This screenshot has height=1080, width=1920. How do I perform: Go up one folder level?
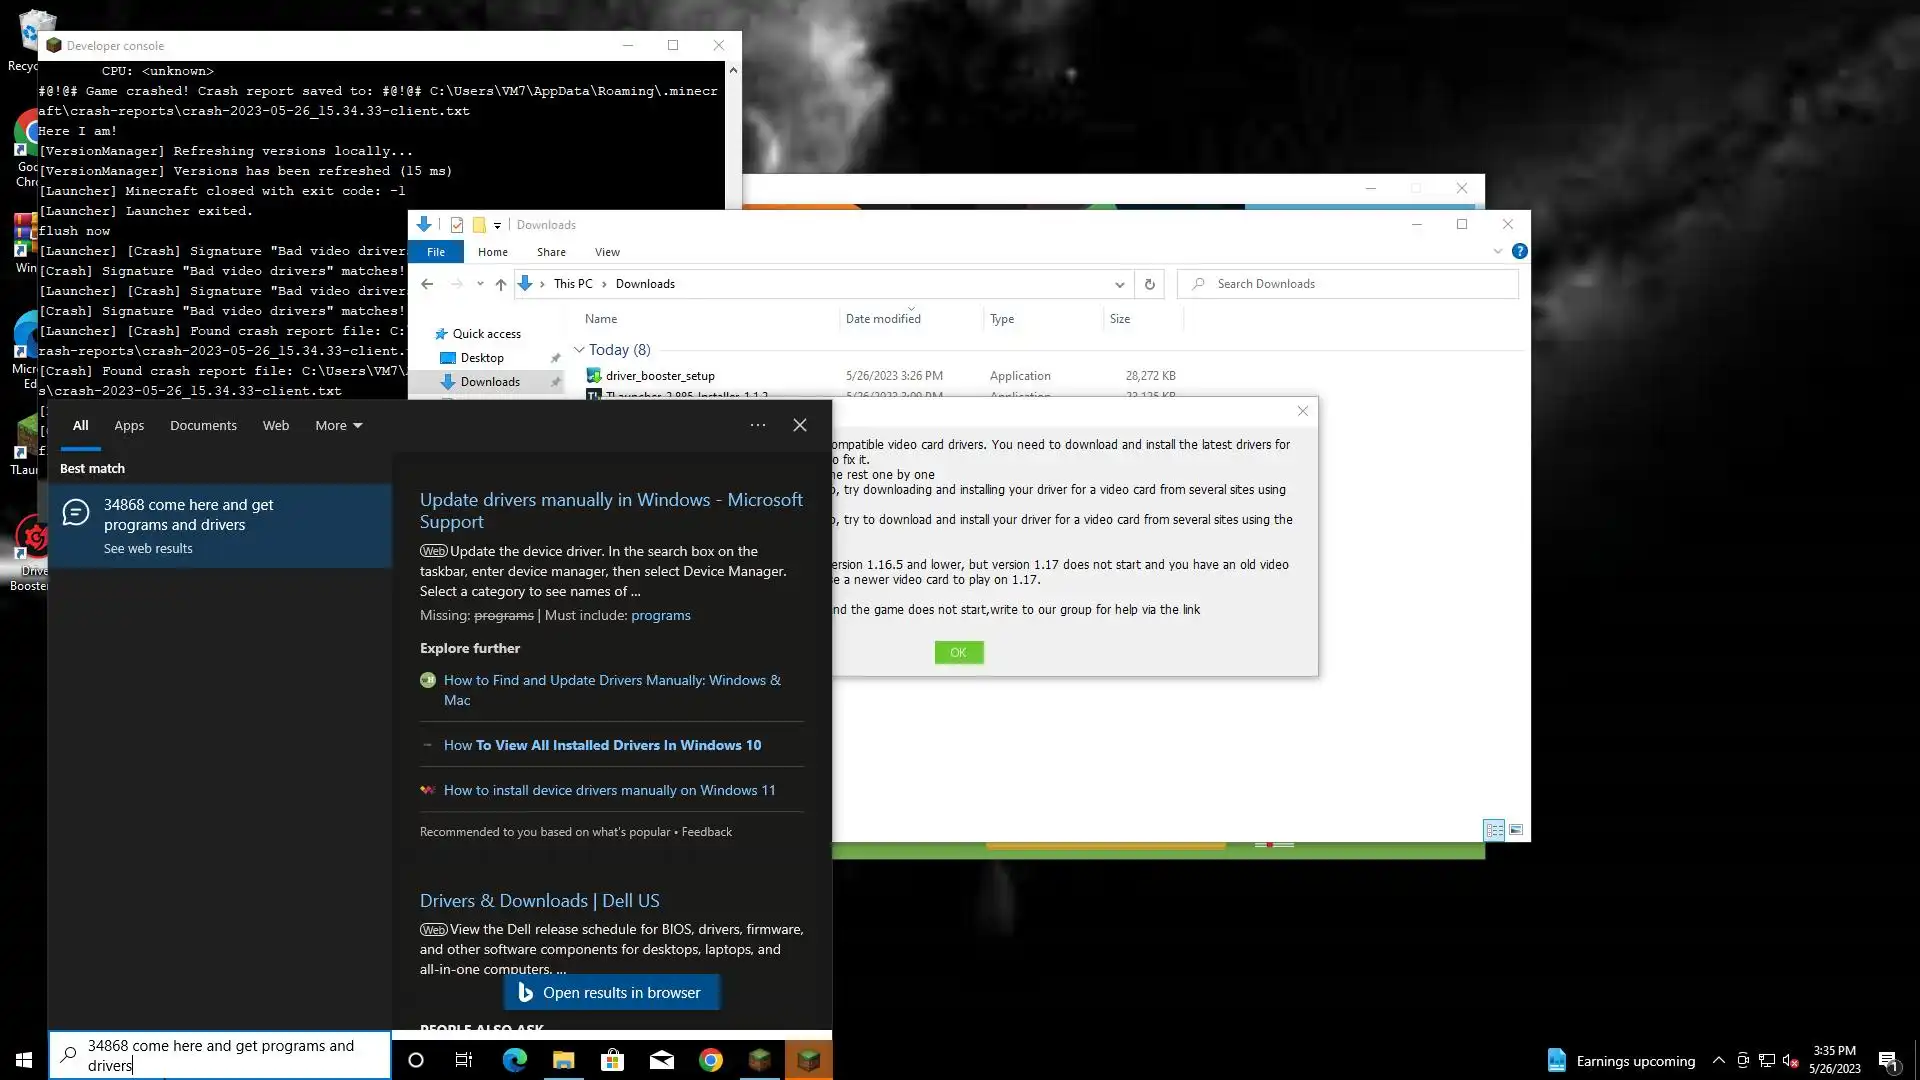click(500, 284)
